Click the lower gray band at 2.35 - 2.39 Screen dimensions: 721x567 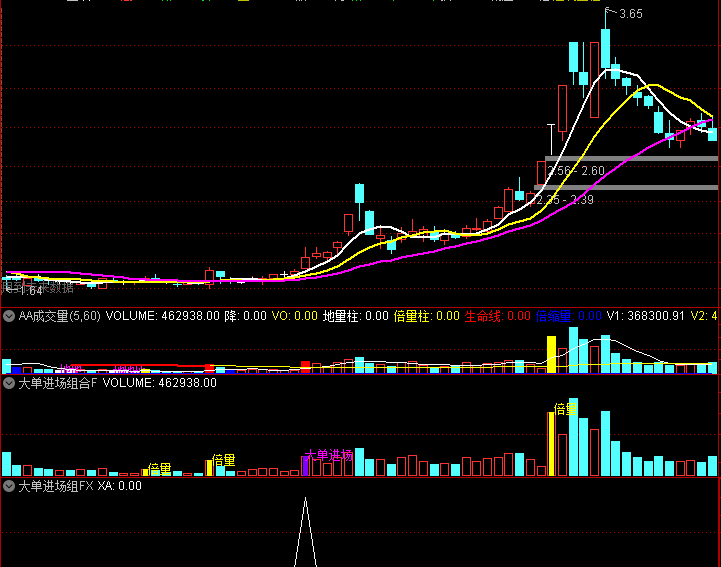pyautogui.click(x=626, y=188)
